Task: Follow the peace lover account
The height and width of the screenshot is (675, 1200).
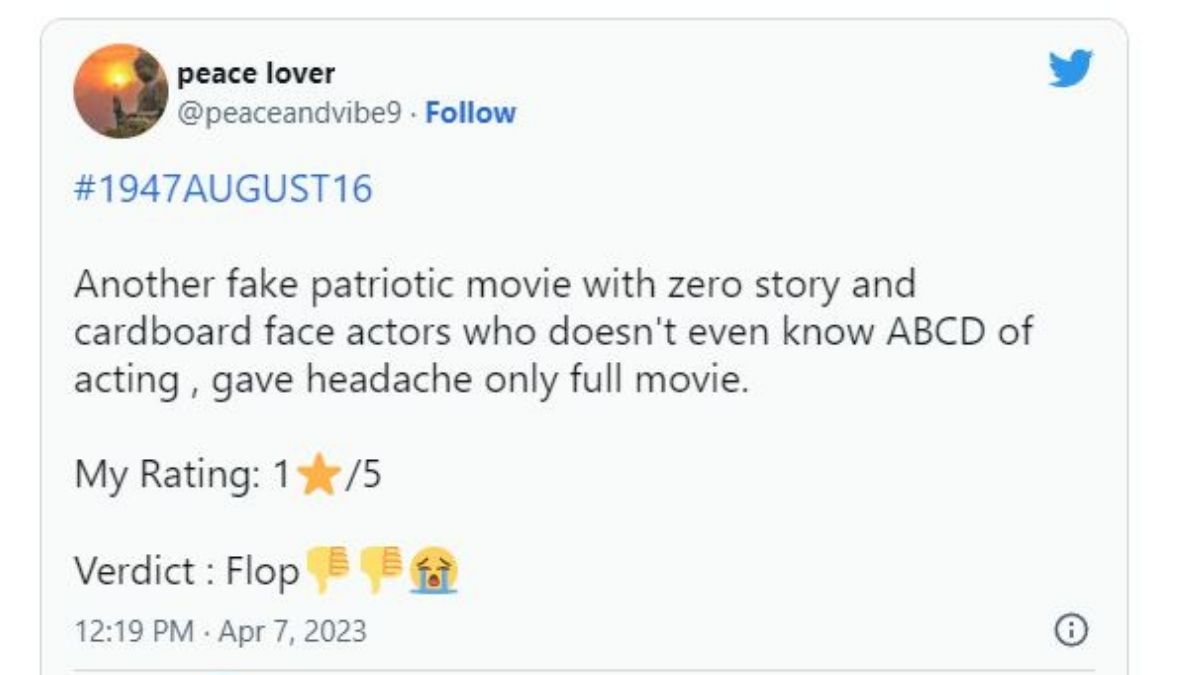Action: pos(470,112)
